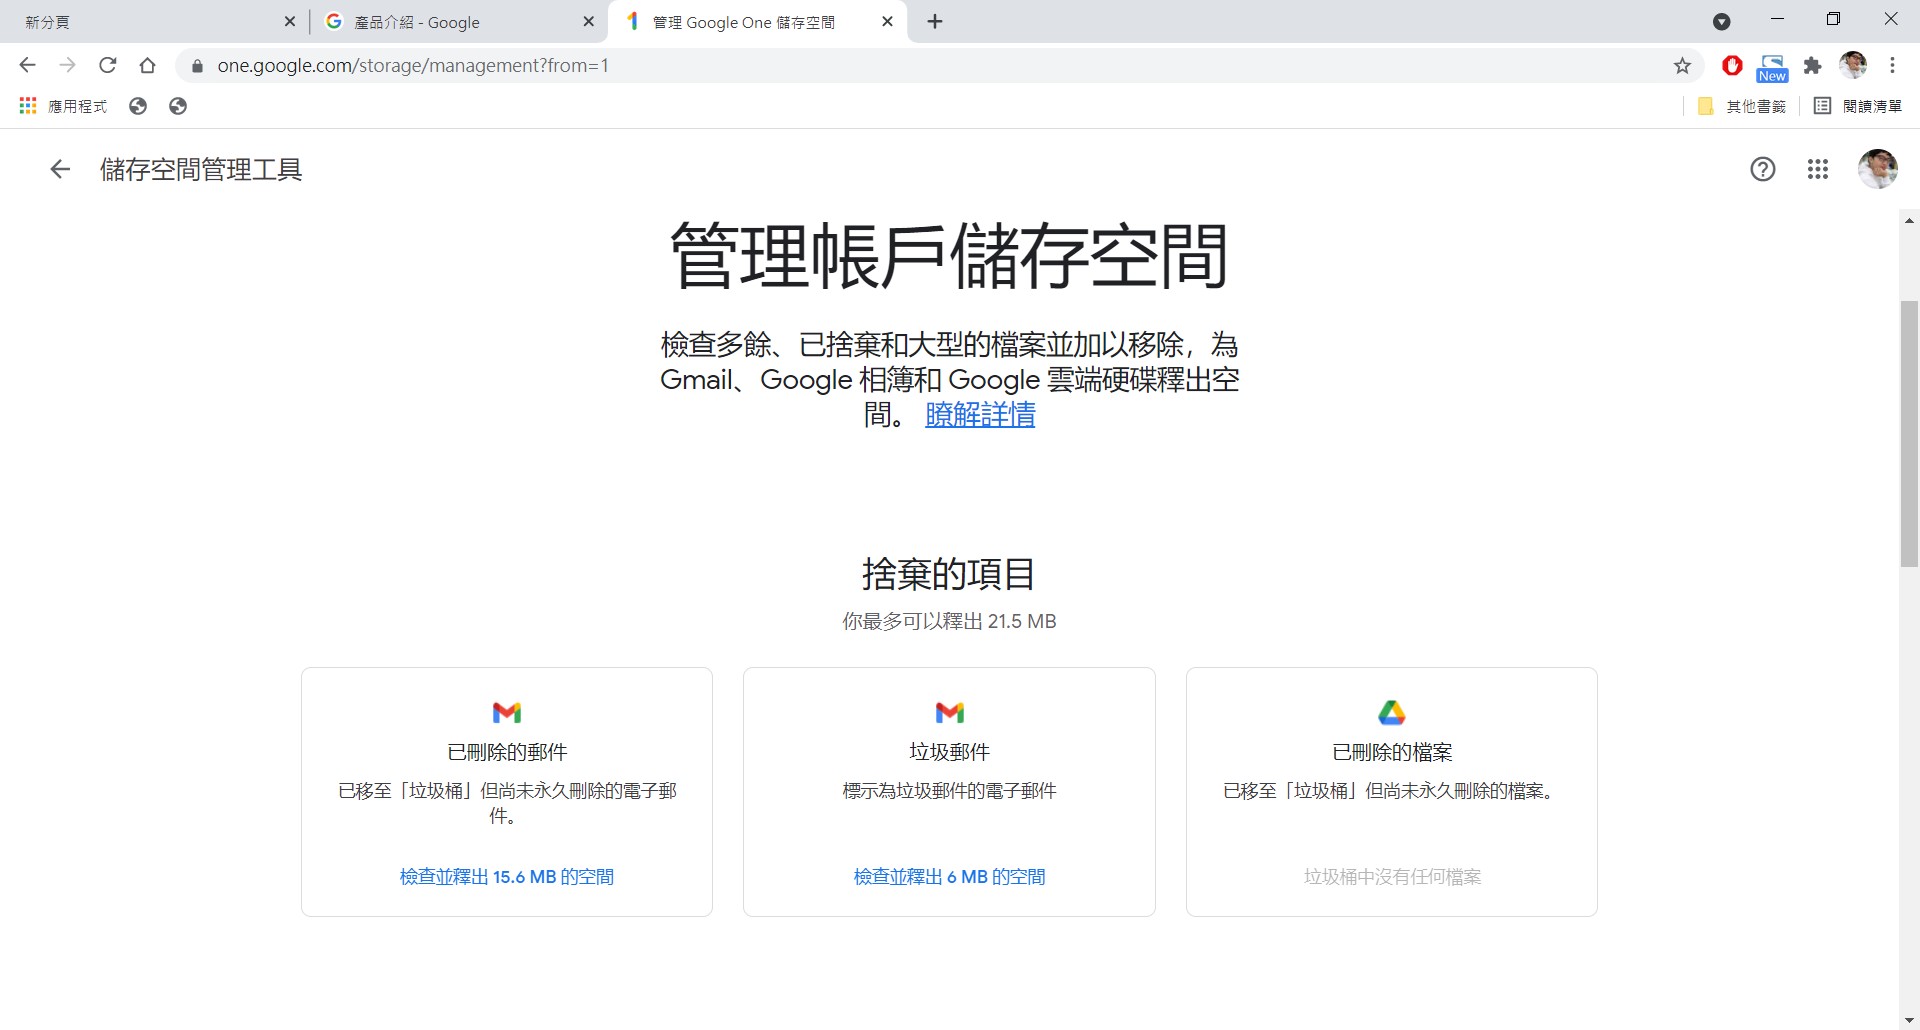Click the 已刪除的郵件 card title
Viewport: 1920px width, 1030px height.
click(x=507, y=752)
